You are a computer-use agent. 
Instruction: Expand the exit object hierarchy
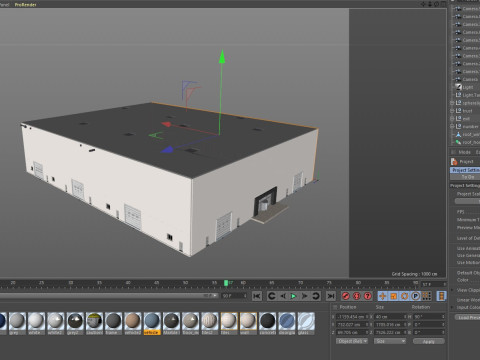pyautogui.click(x=452, y=119)
